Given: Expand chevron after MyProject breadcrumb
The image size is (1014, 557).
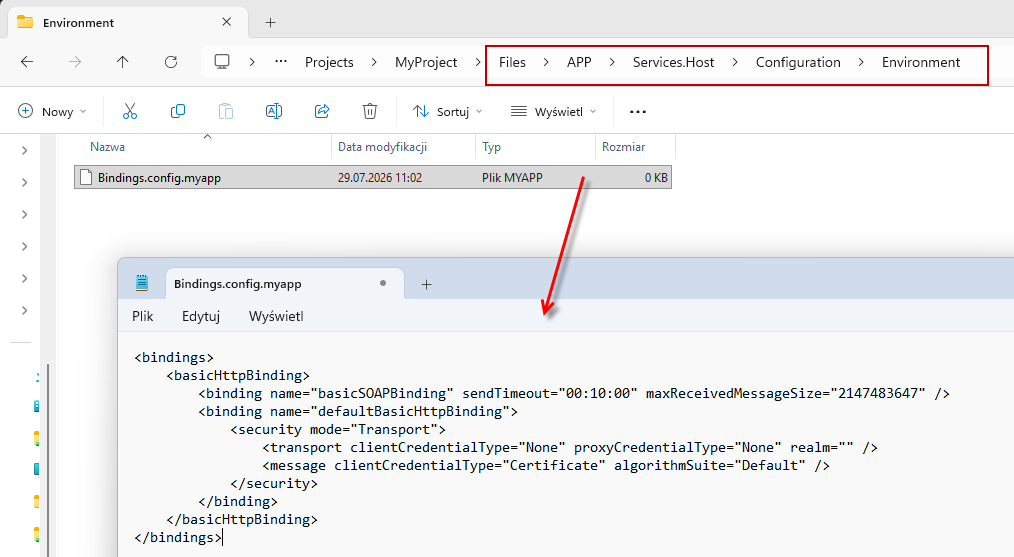Looking at the screenshot, I should [478, 62].
